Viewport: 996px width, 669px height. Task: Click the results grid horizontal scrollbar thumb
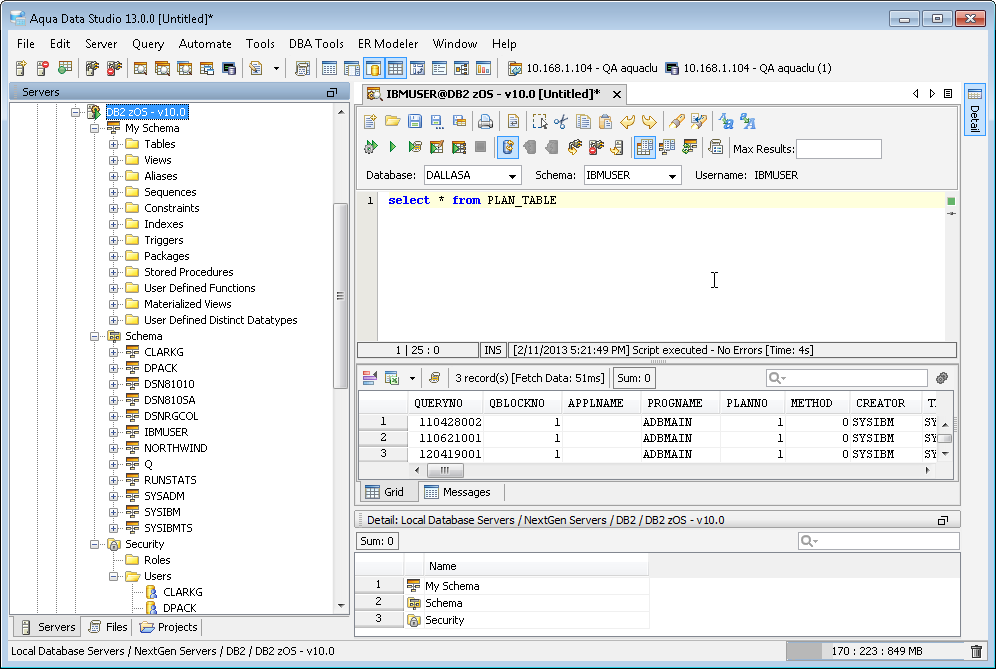tap(445, 470)
